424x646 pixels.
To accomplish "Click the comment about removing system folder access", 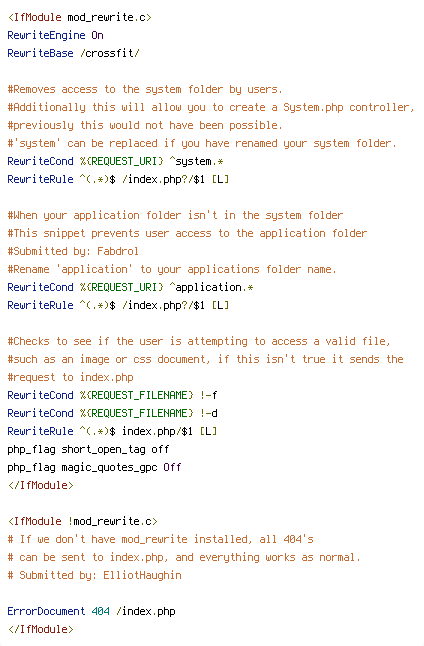I will pyautogui.click(x=145, y=89).
